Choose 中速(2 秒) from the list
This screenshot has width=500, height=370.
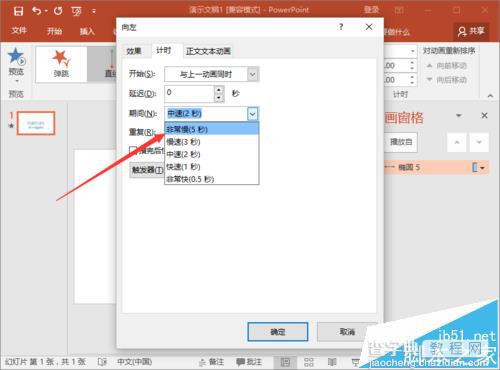click(x=211, y=154)
